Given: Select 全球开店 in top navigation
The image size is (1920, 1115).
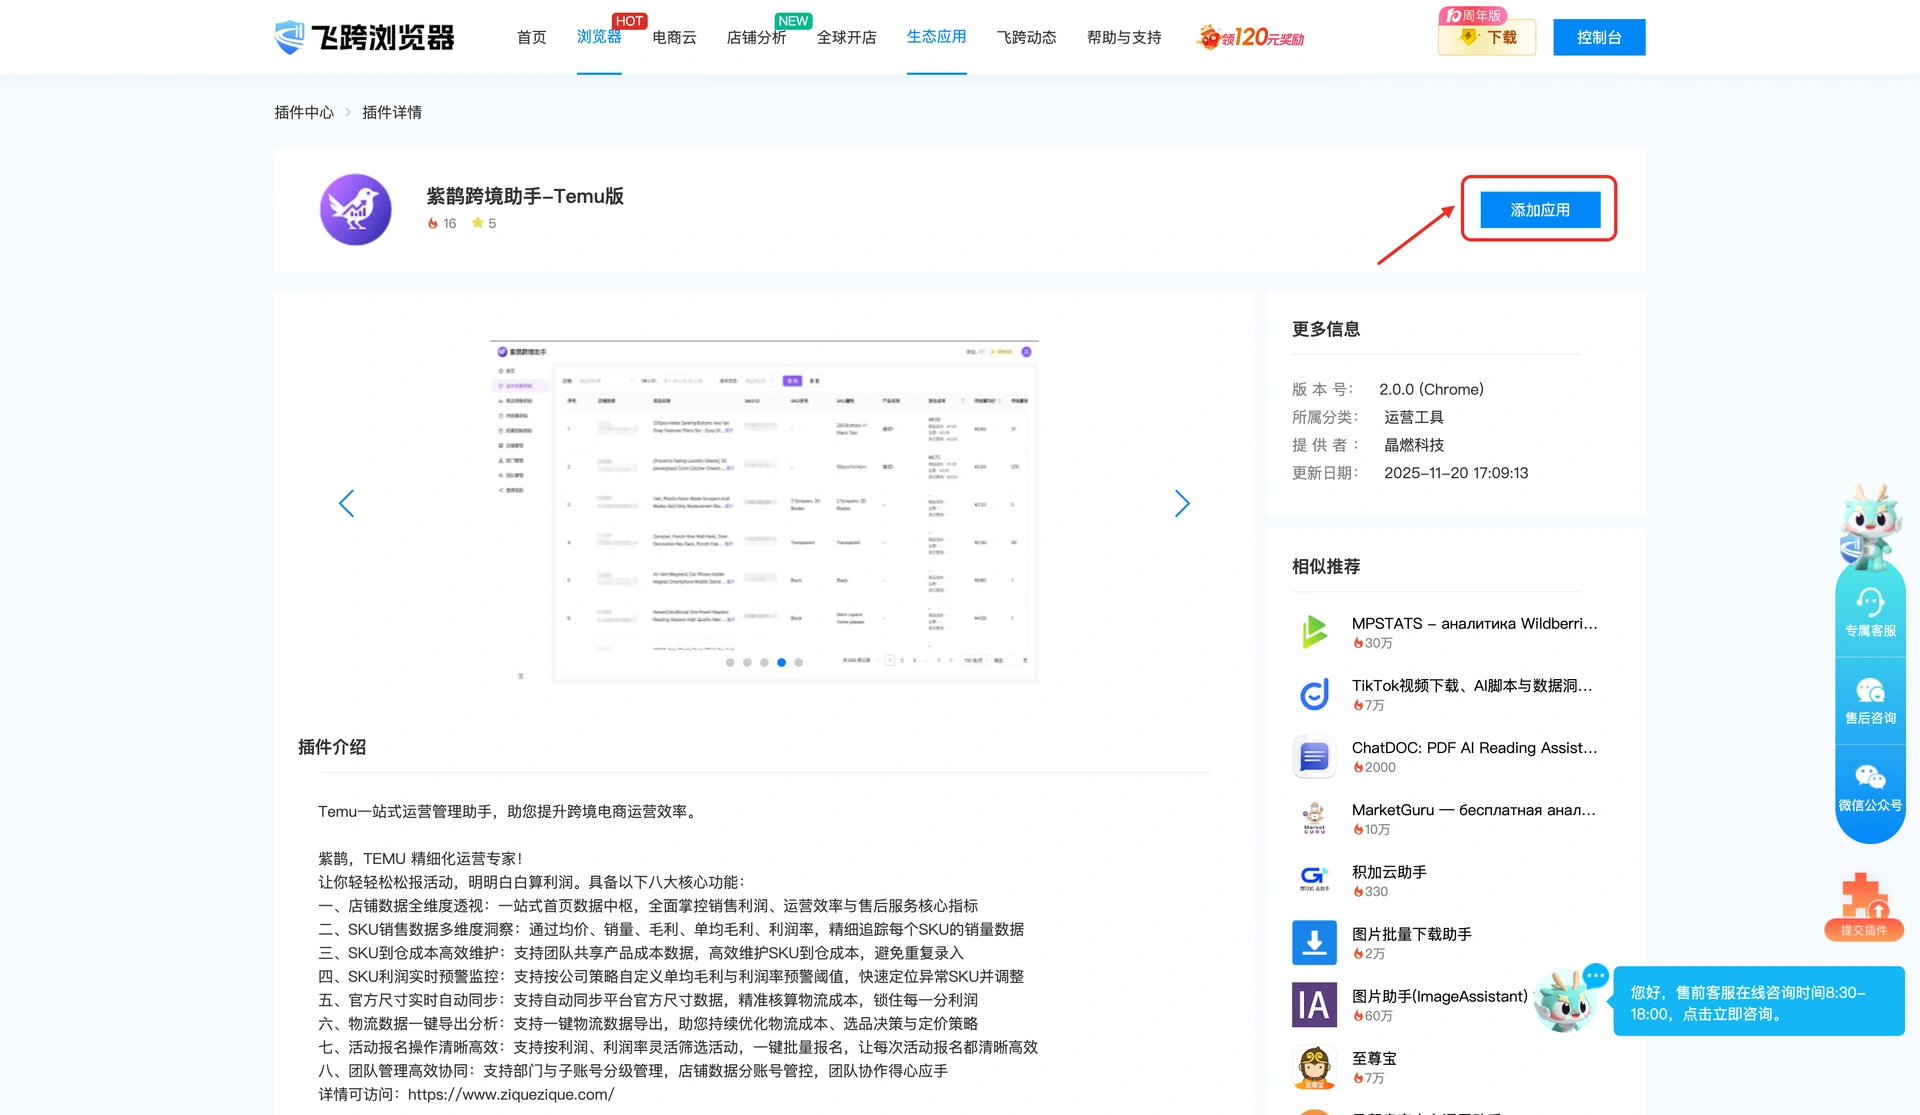Looking at the screenshot, I should coord(846,37).
